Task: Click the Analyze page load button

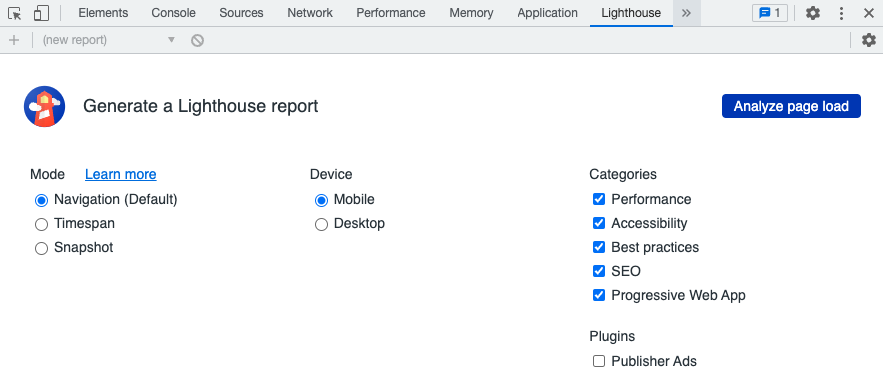Action: (791, 106)
